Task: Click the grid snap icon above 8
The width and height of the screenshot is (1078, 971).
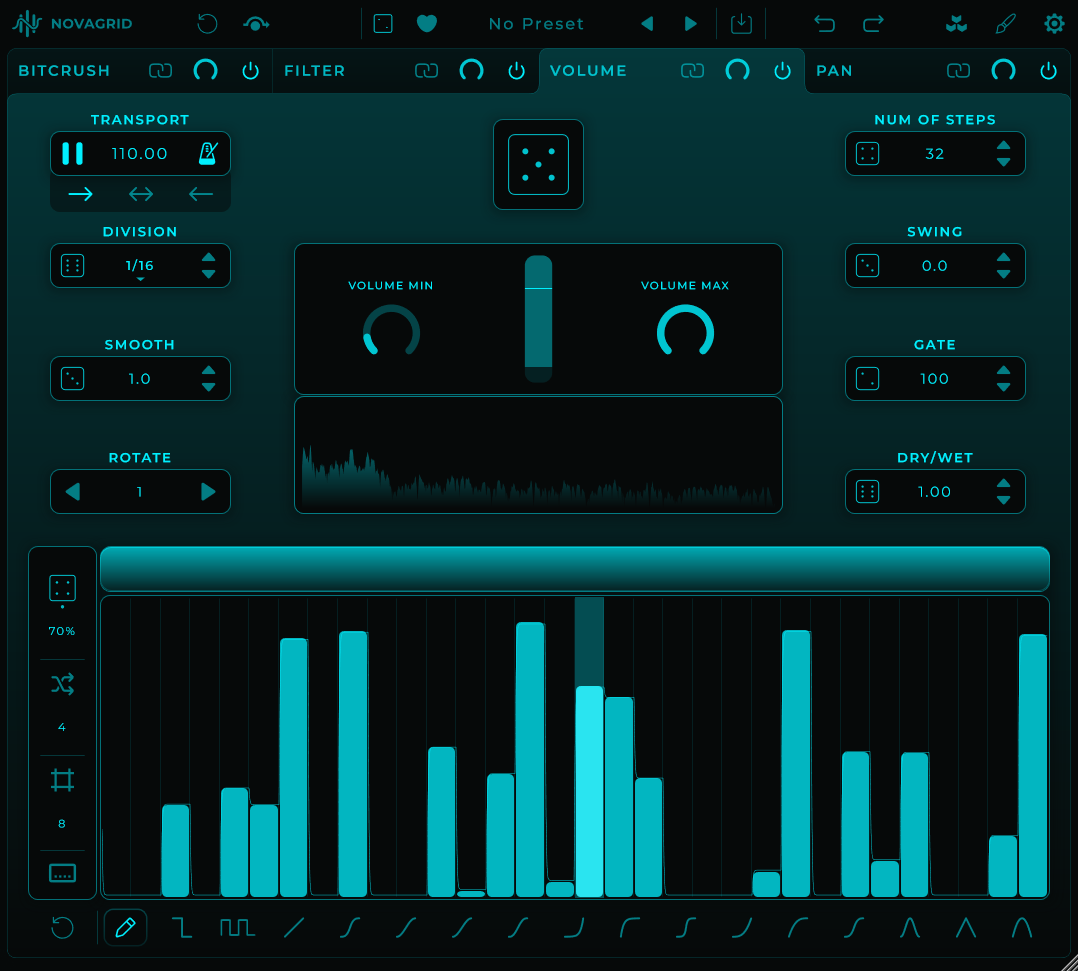Action: coord(62,780)
